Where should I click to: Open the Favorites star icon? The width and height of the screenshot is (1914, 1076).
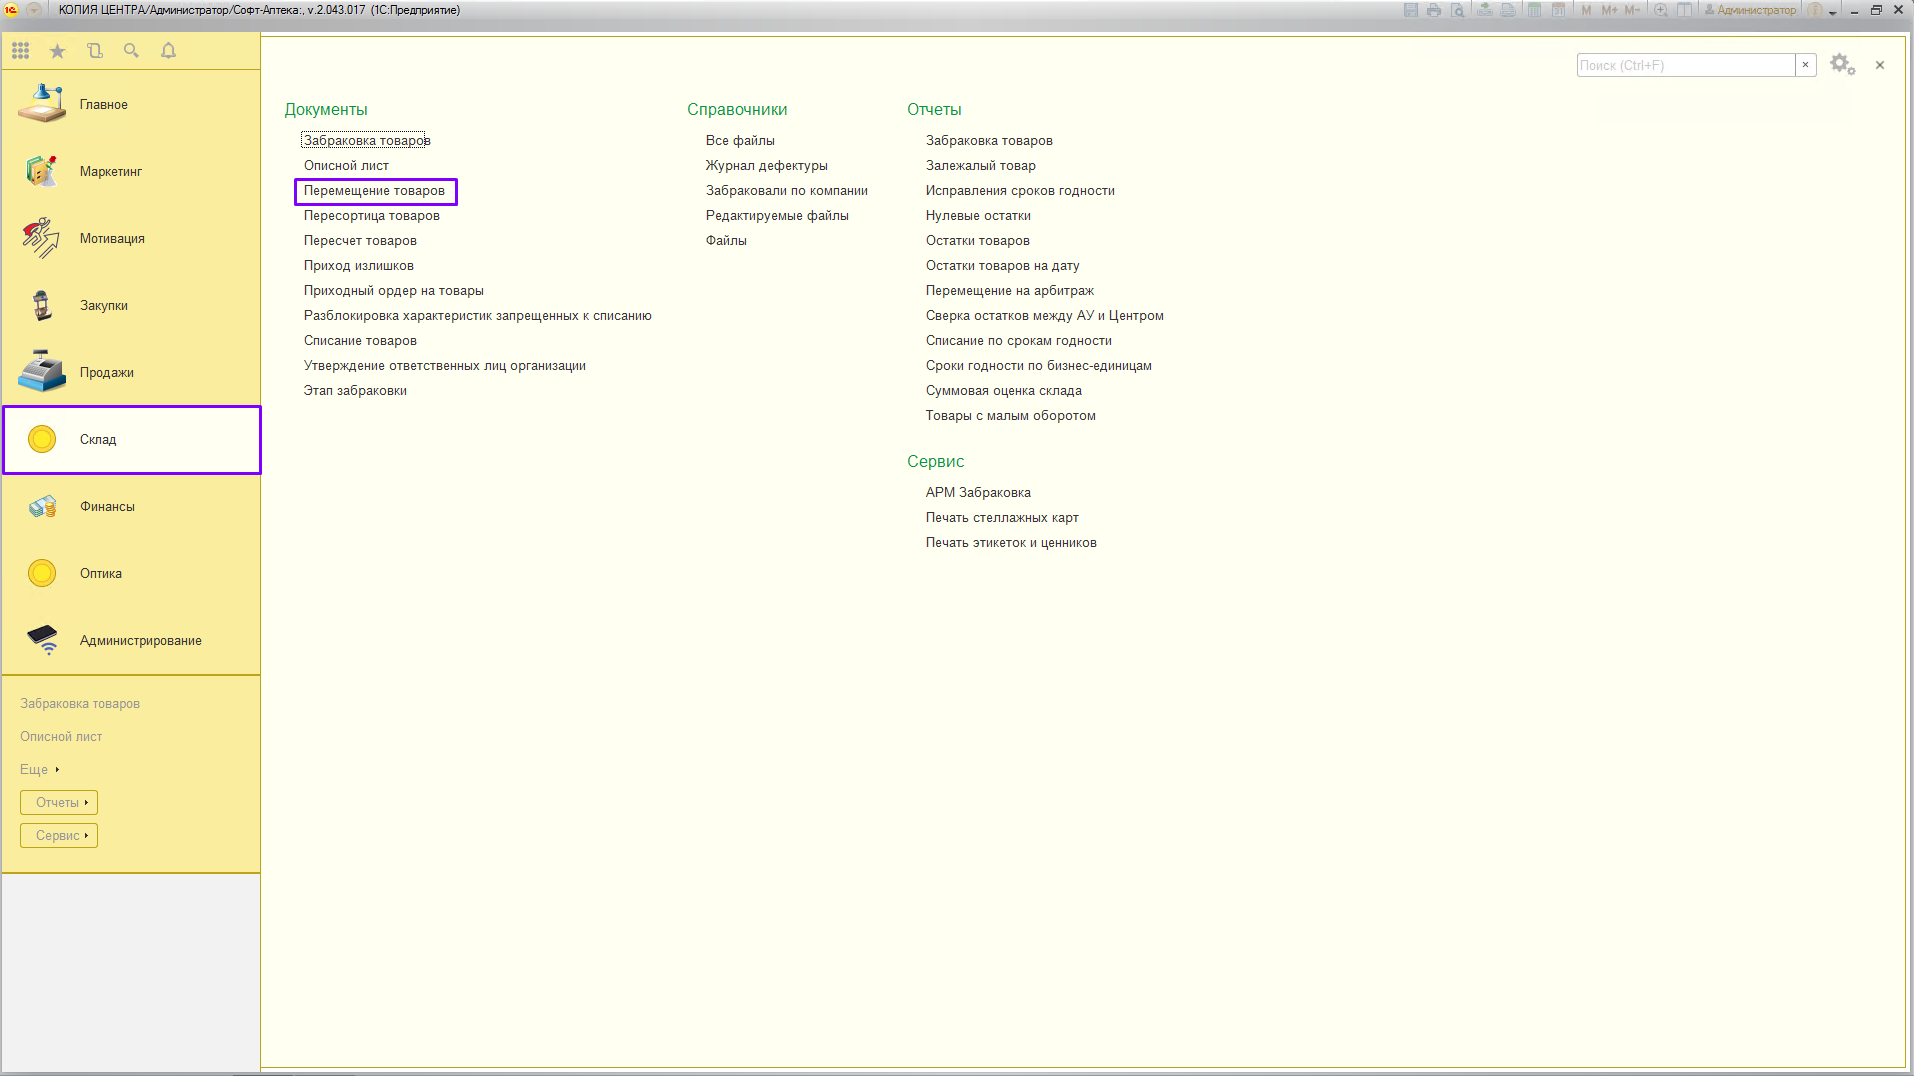coord(57,51)
